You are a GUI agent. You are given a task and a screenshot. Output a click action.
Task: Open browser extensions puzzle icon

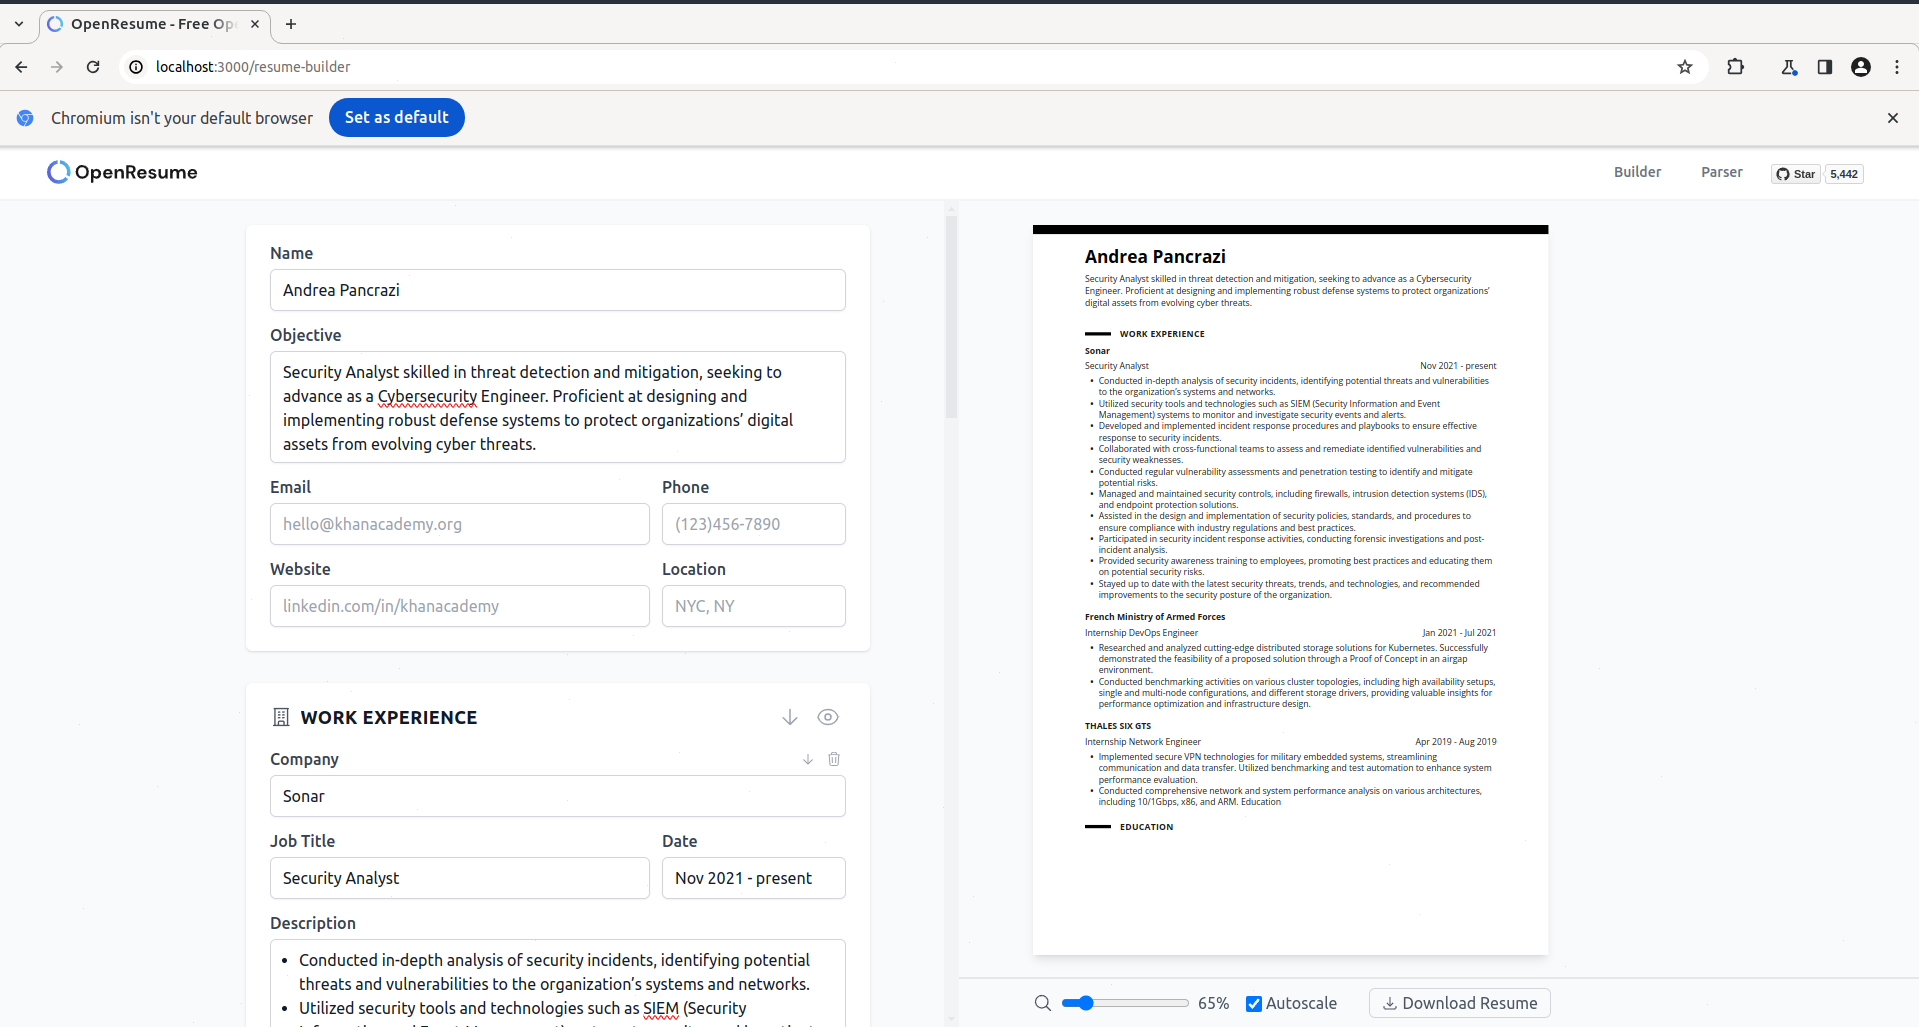tap(1735, 67)
